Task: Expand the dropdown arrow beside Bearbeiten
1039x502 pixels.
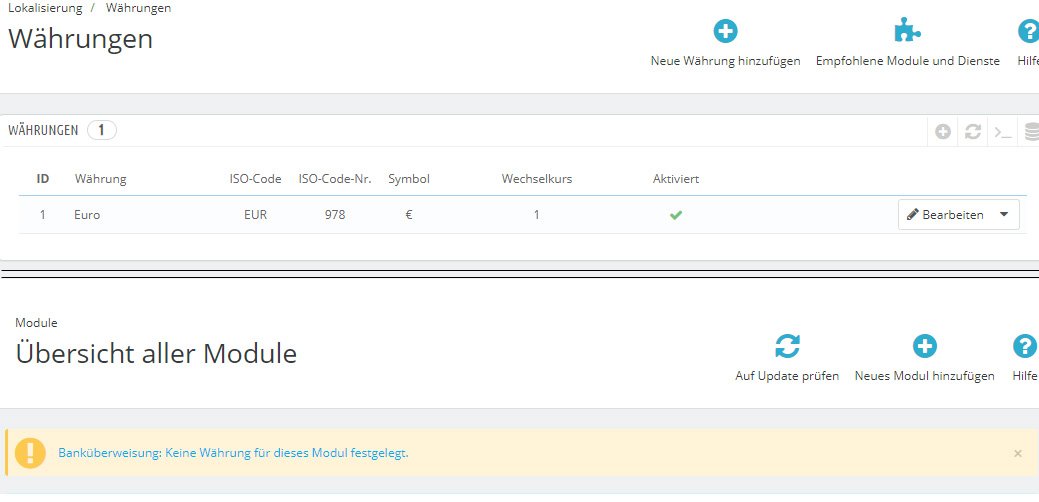Action: [x=1004, y=215]
